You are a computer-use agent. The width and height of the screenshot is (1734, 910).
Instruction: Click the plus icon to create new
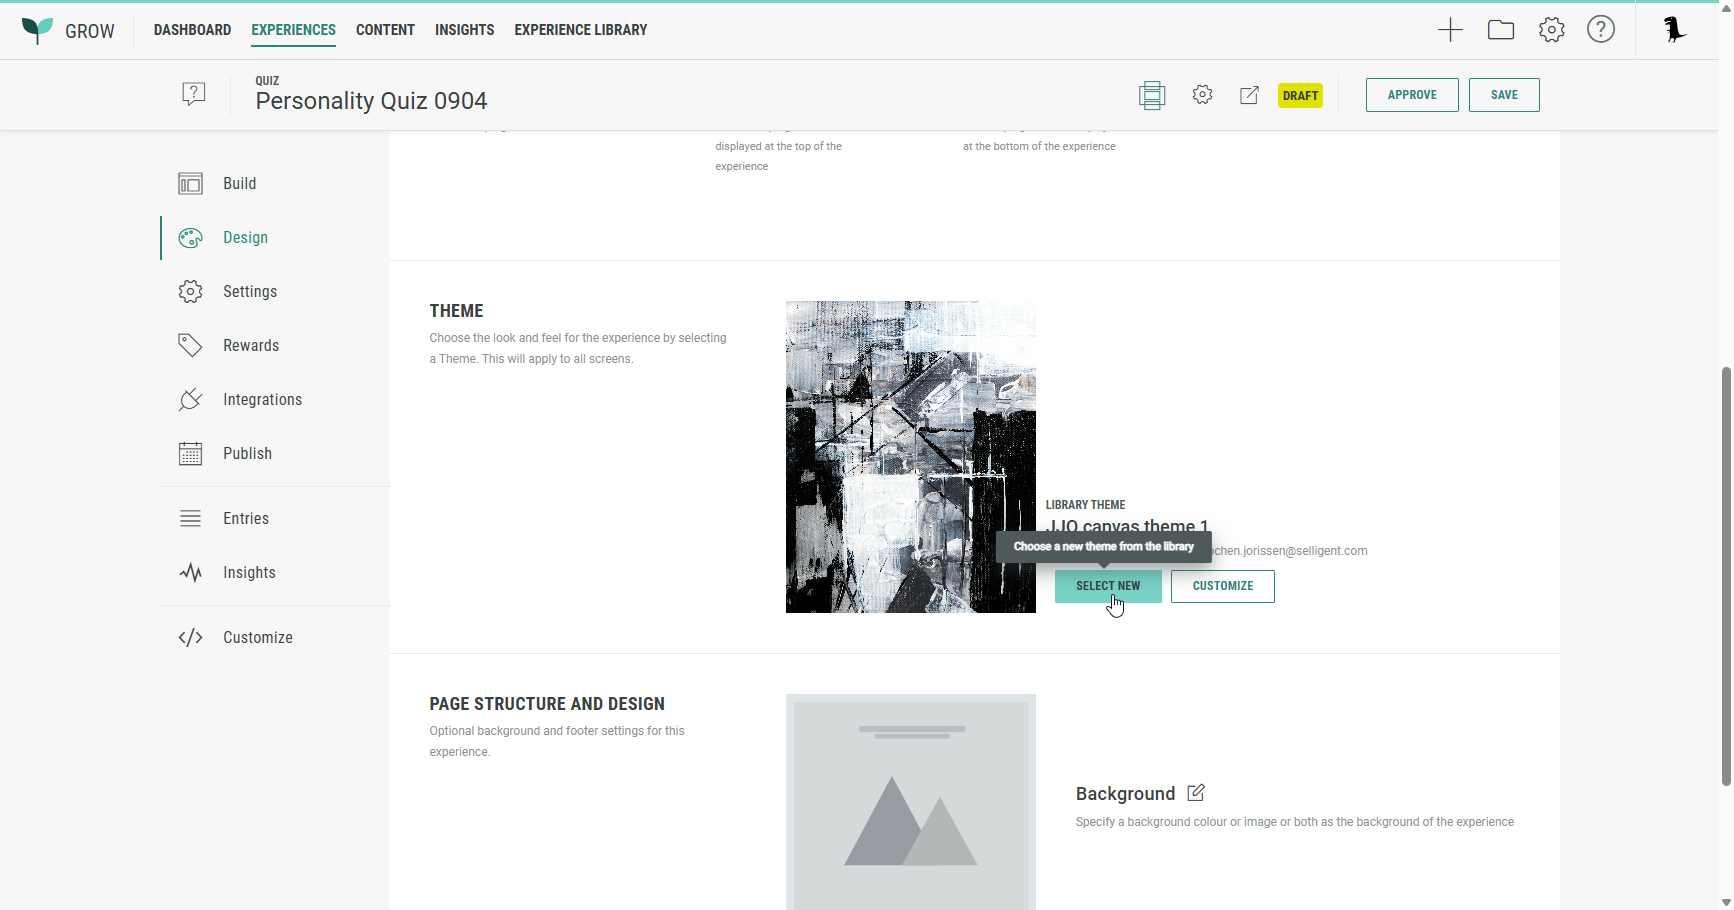click(1450, 30)
